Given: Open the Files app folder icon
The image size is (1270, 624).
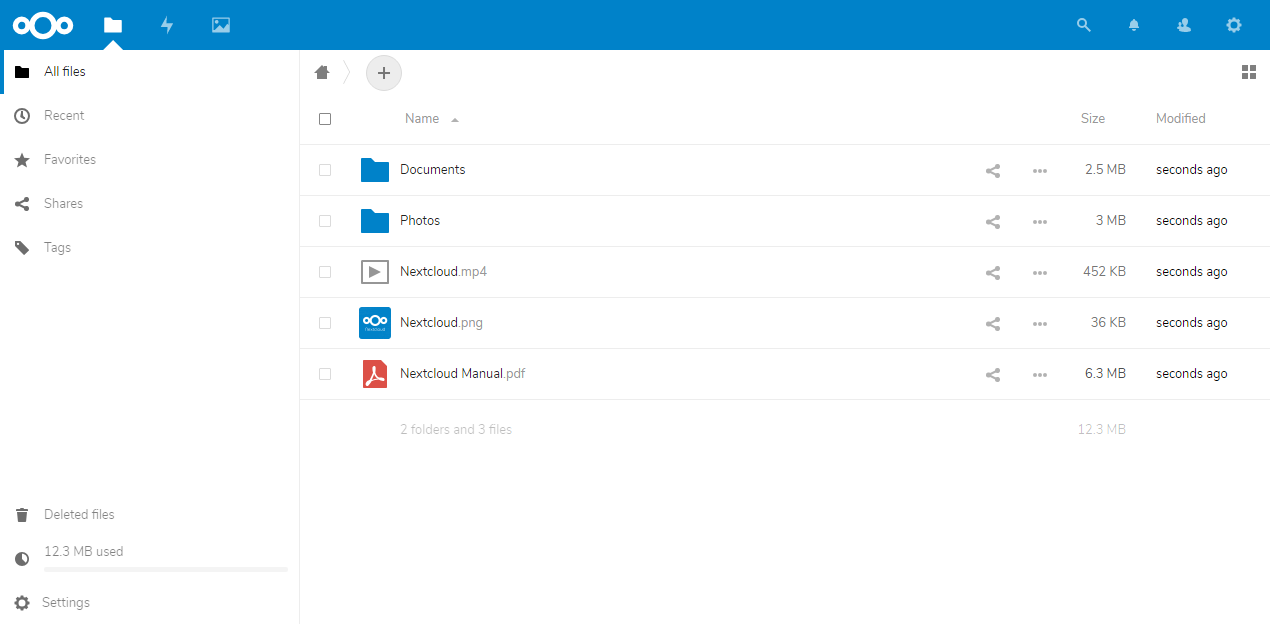Looking at the screenshot, I should [x=113, y=25].
